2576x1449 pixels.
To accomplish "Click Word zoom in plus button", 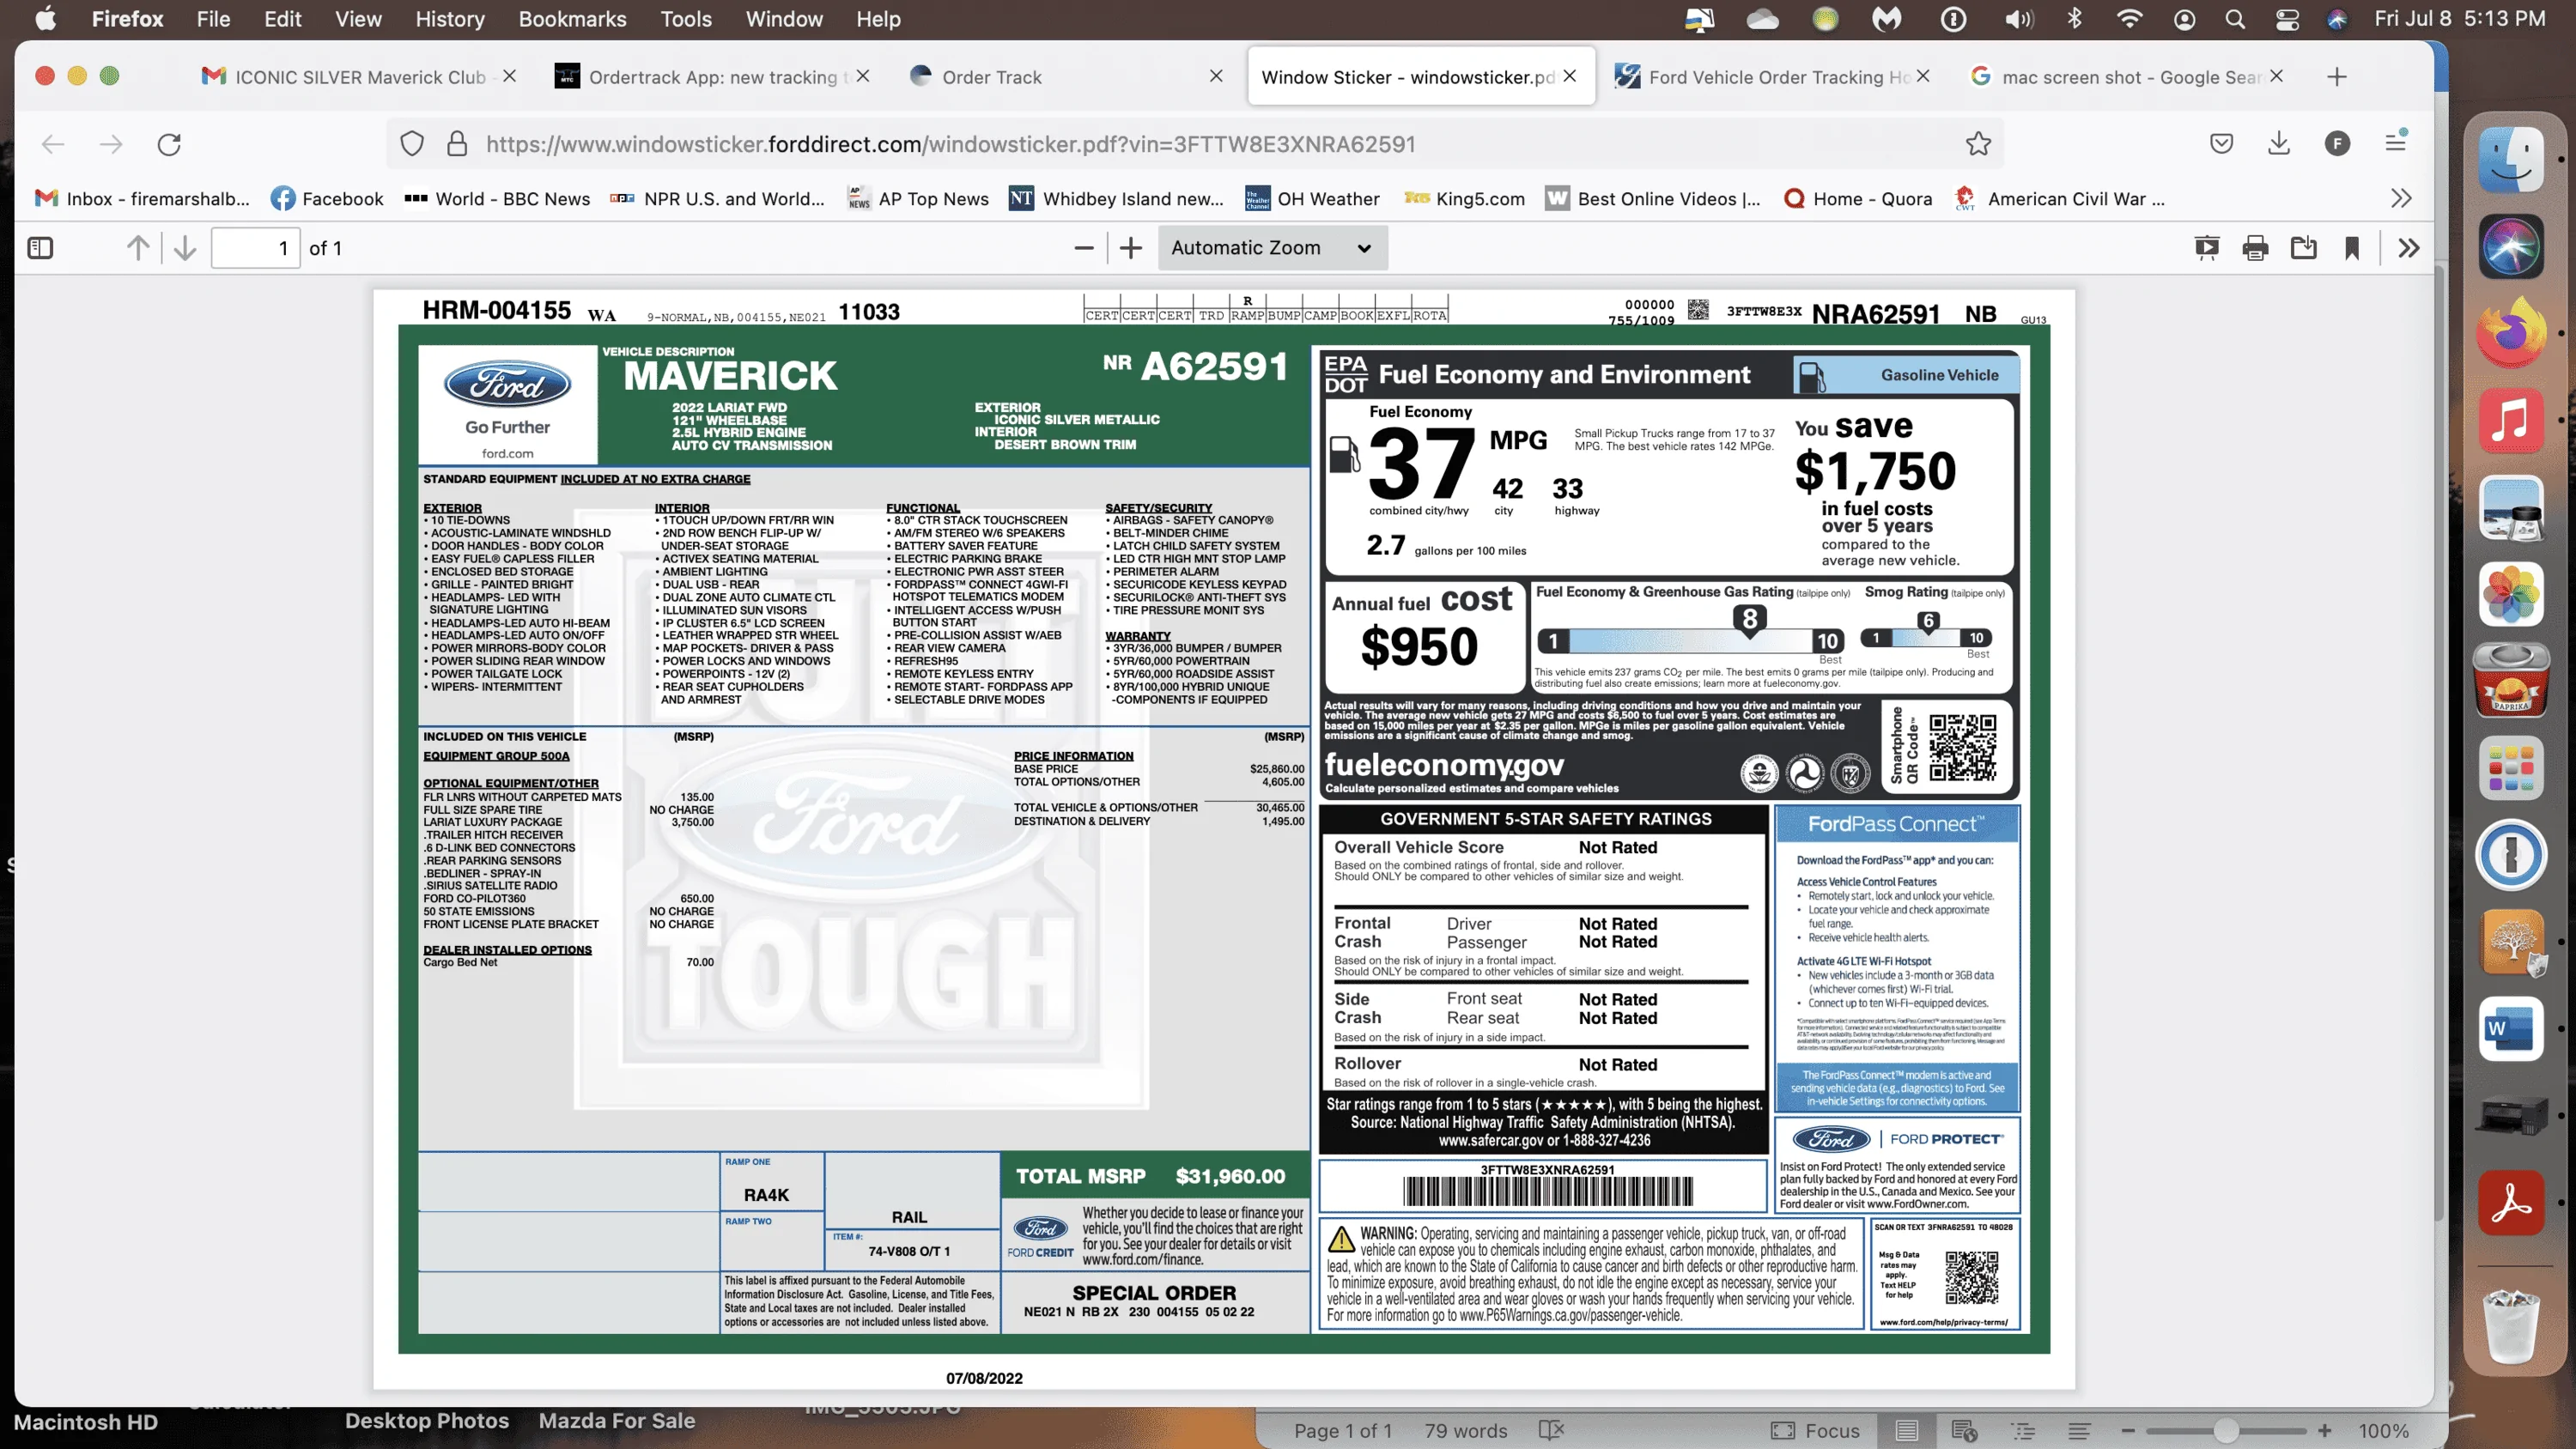I will 2325,1431.
